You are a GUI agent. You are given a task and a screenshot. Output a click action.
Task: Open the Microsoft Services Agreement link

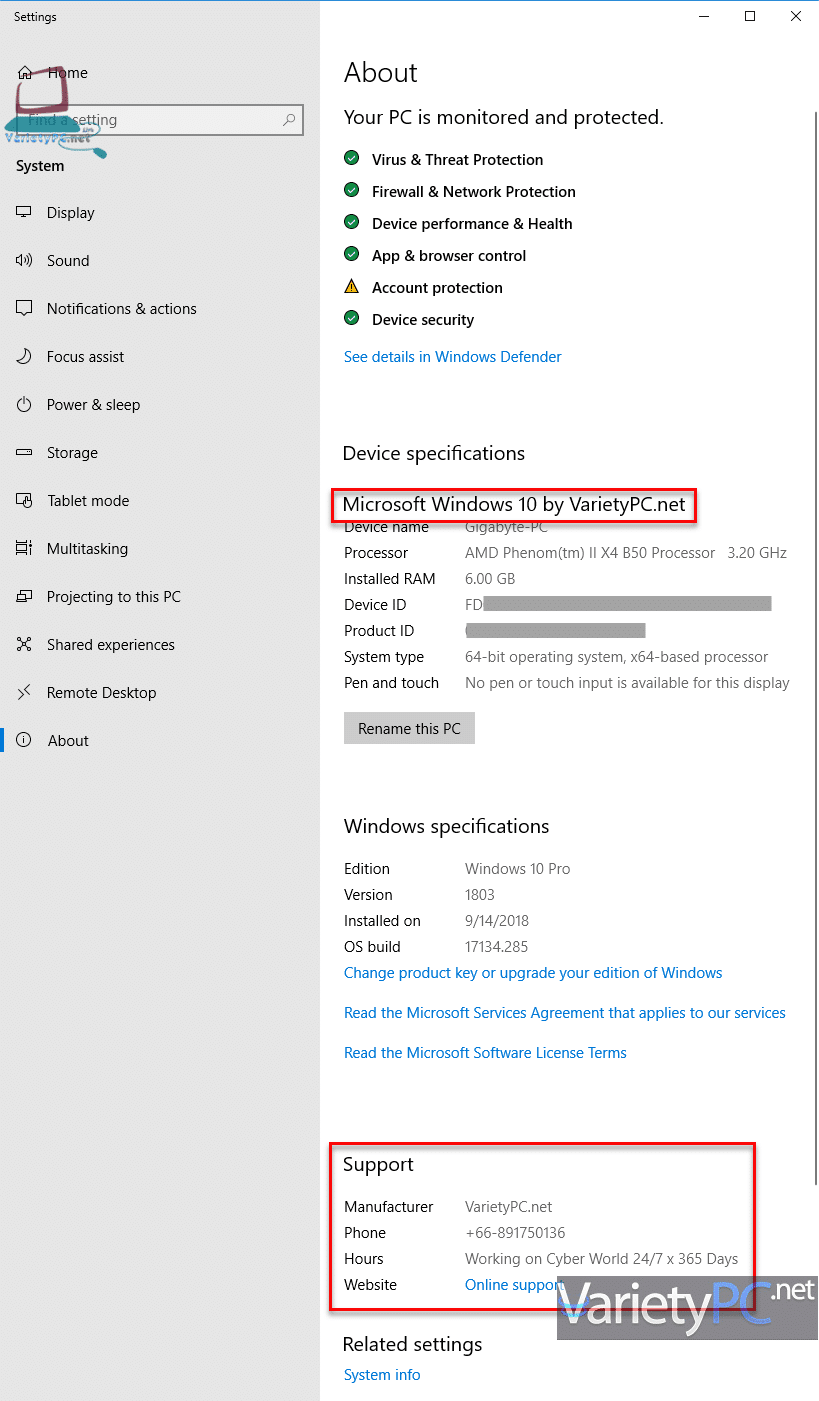[565, 1013]
